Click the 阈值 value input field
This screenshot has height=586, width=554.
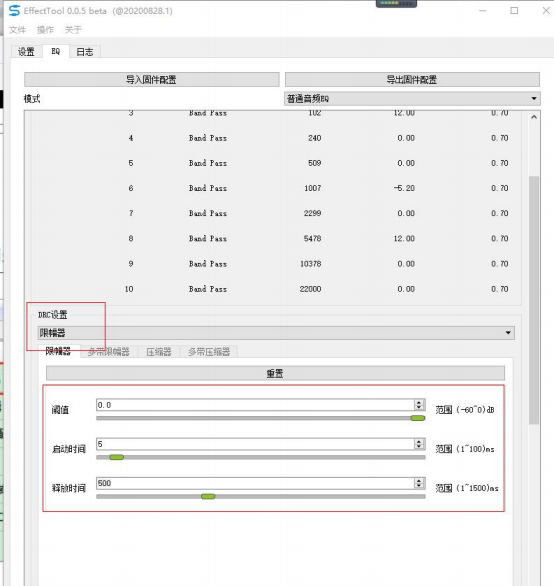point(255,405)
